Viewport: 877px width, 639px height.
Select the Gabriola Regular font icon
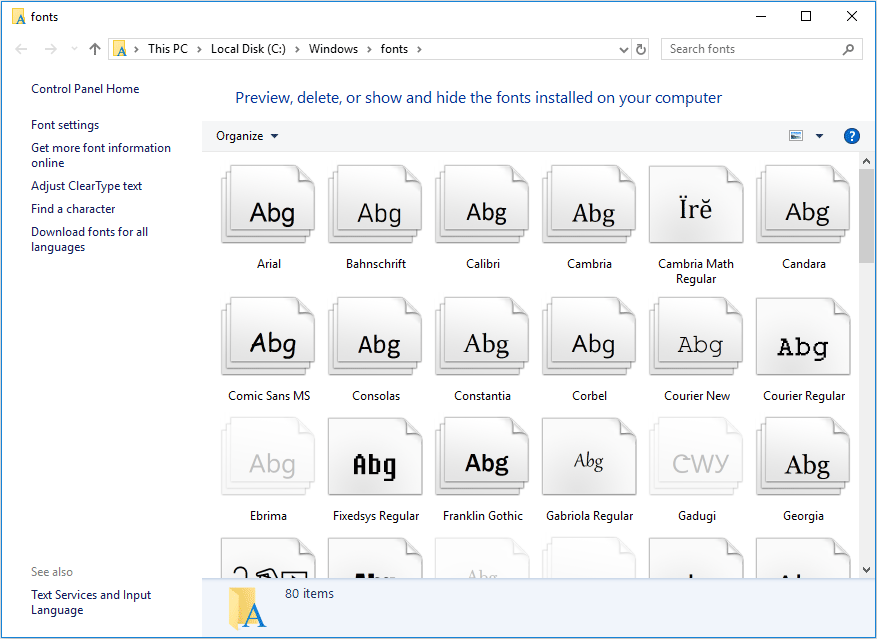pyautogui.click(x=589, y=457)
